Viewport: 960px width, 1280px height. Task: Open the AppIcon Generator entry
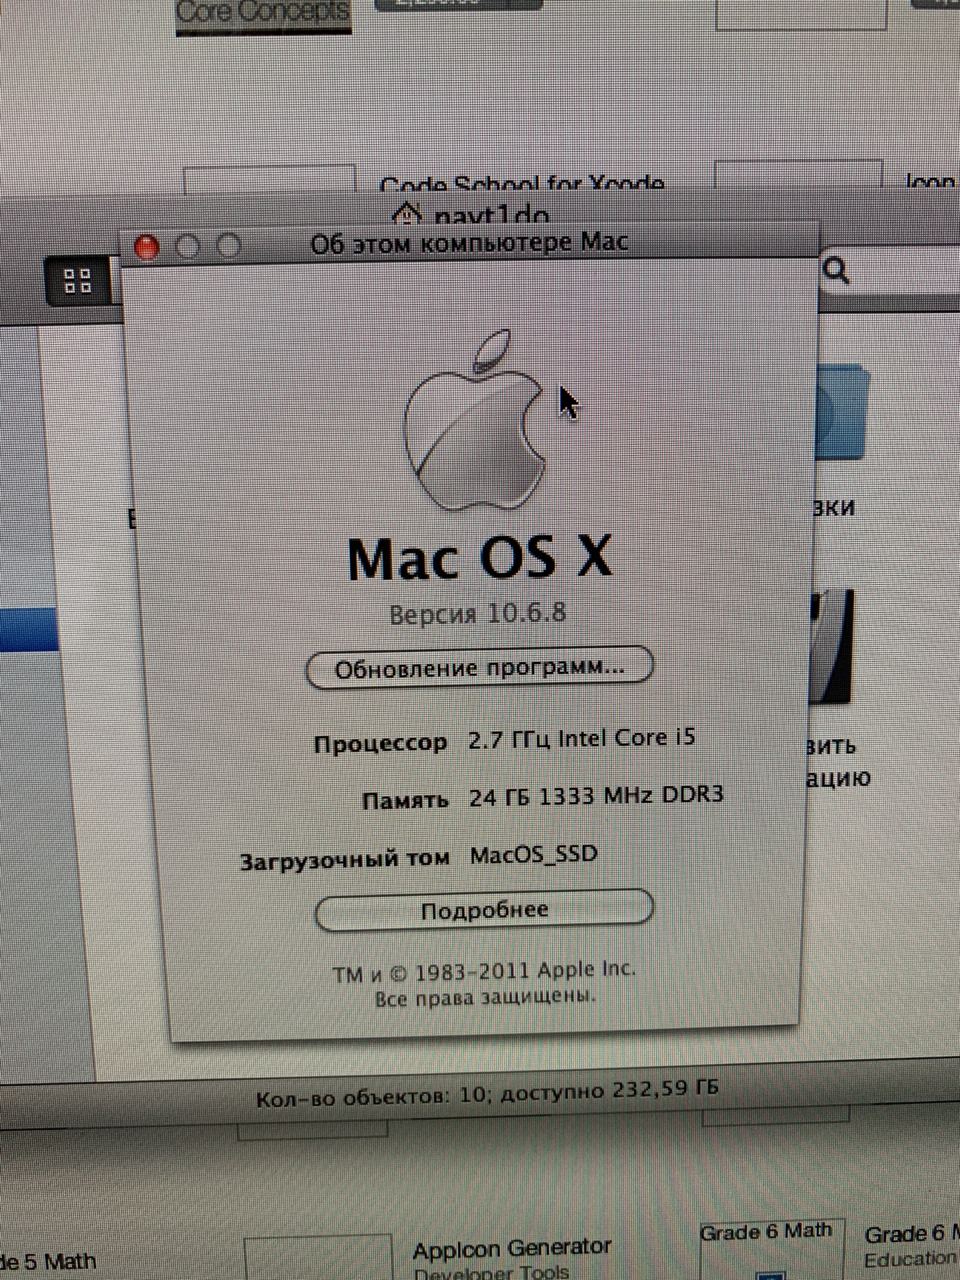click(x=511, y=1248)
